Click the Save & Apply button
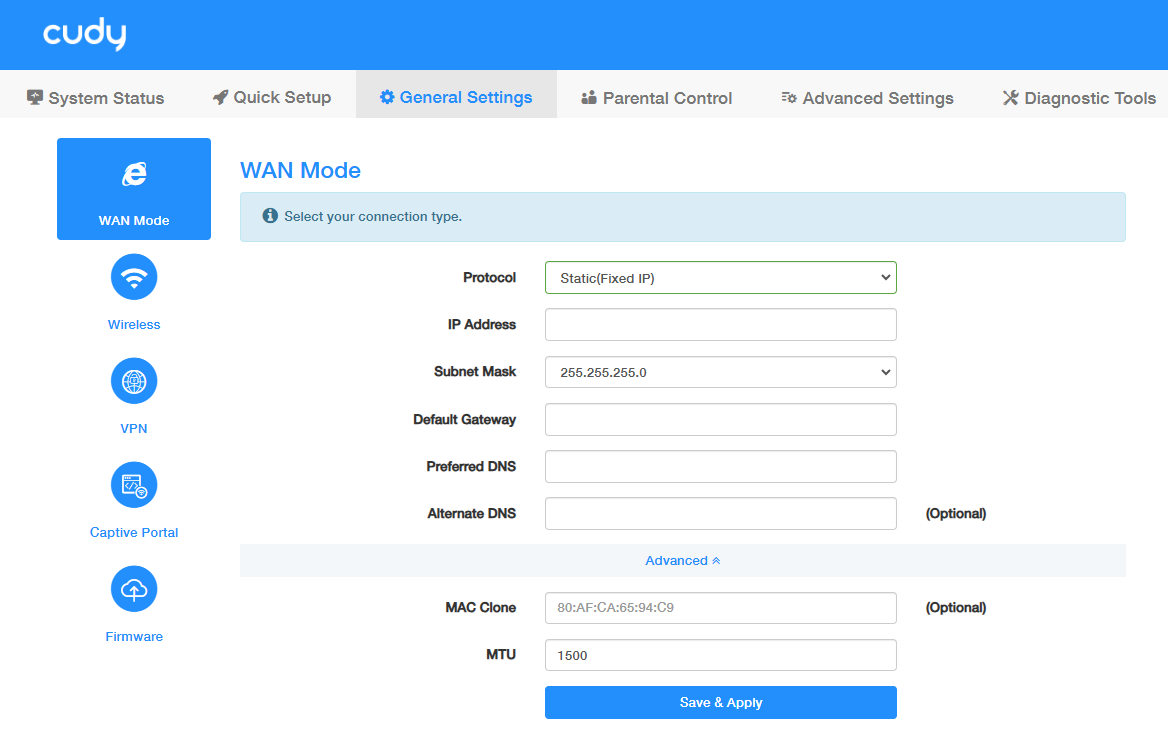 pyautogui.click(x=720, y=703)
